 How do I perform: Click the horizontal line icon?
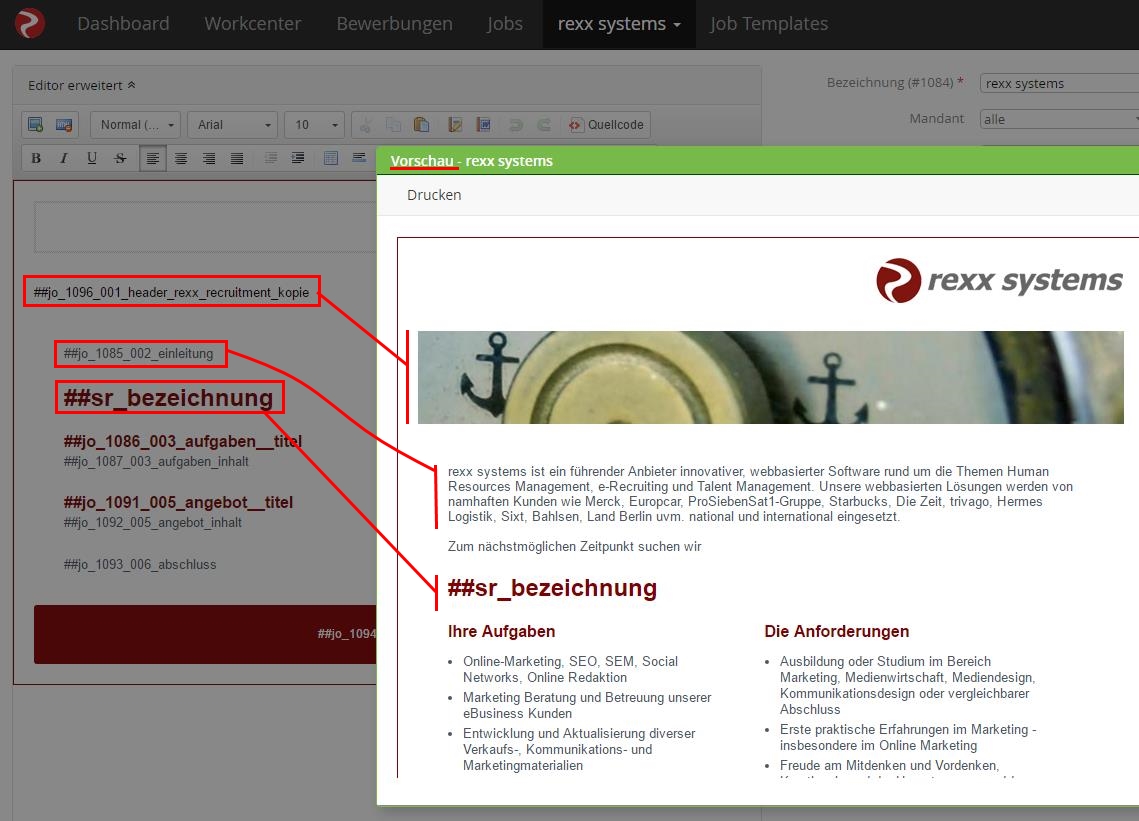click(x=359, y=158)
